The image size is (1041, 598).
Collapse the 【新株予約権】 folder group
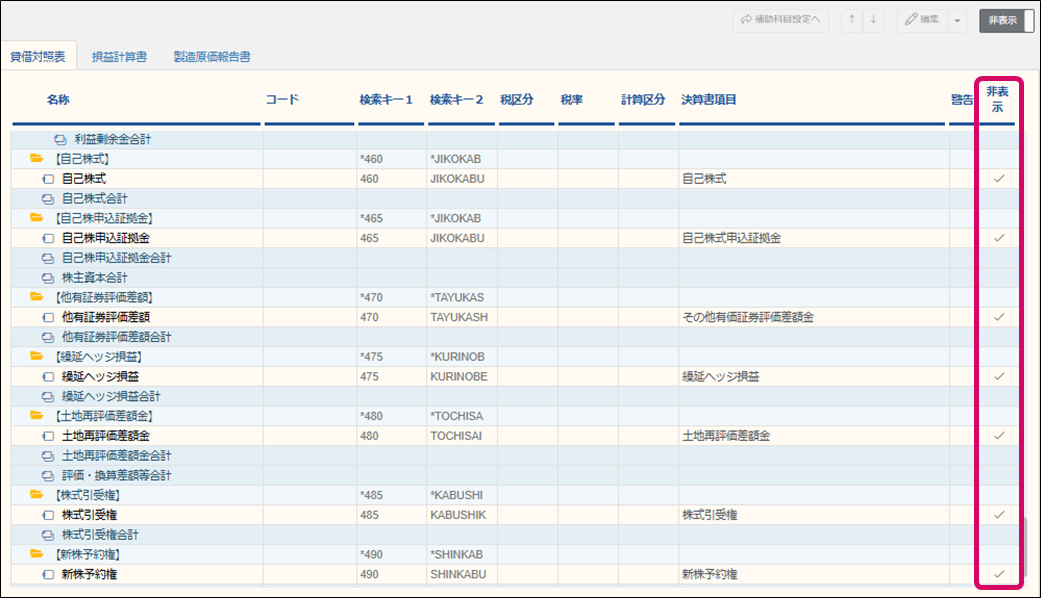click(37, 554)
